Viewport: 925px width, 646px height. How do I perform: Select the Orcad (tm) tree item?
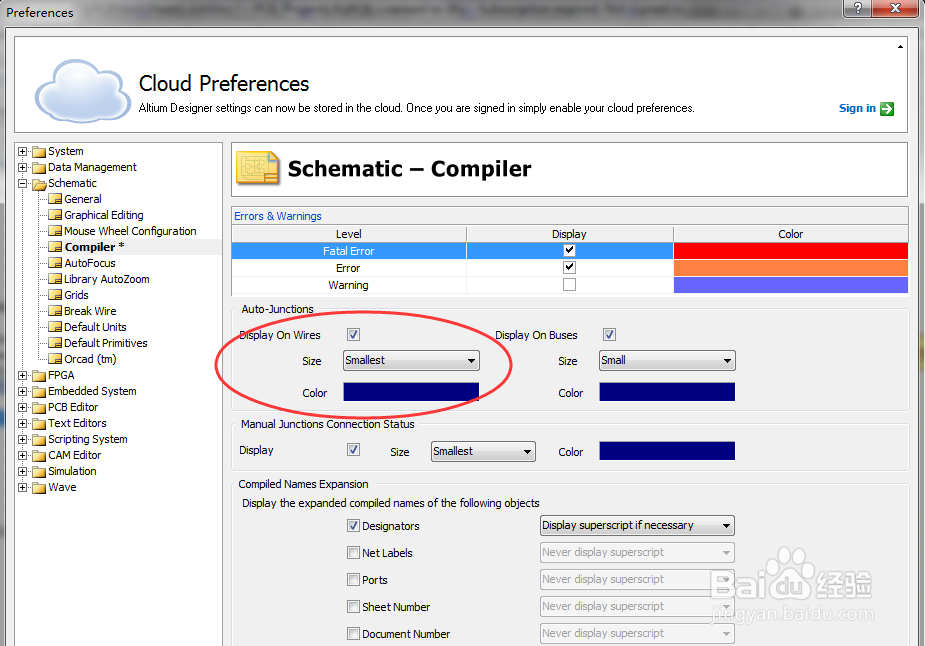point(90,359)
